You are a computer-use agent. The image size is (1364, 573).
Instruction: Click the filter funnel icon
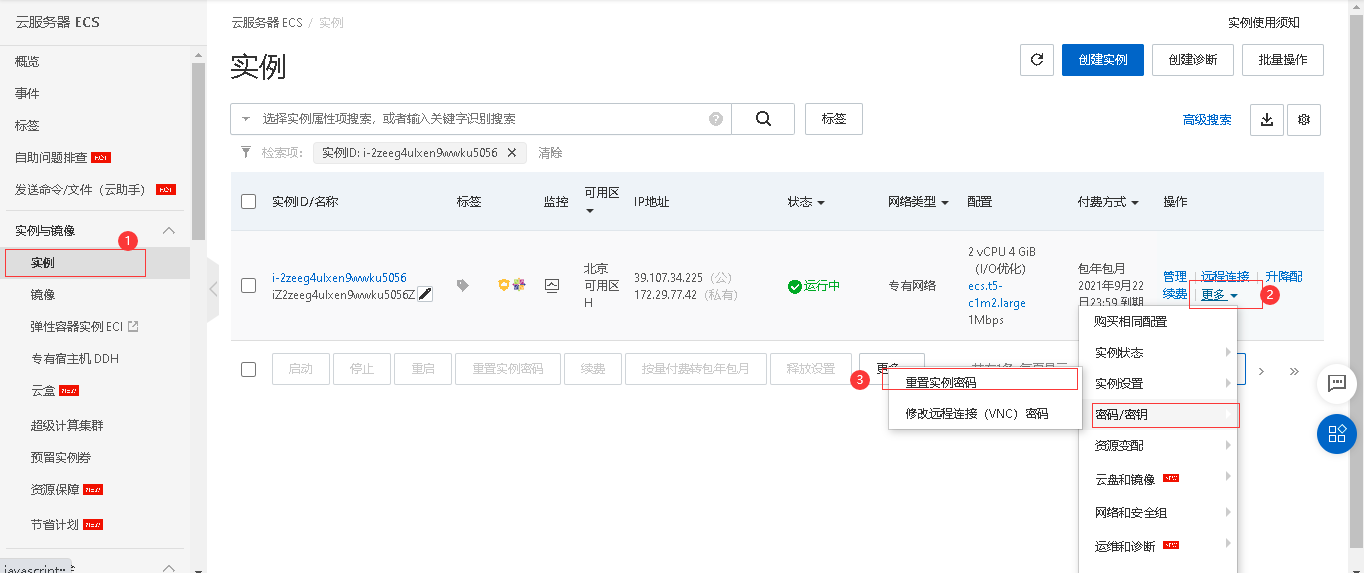pos(246,153)
